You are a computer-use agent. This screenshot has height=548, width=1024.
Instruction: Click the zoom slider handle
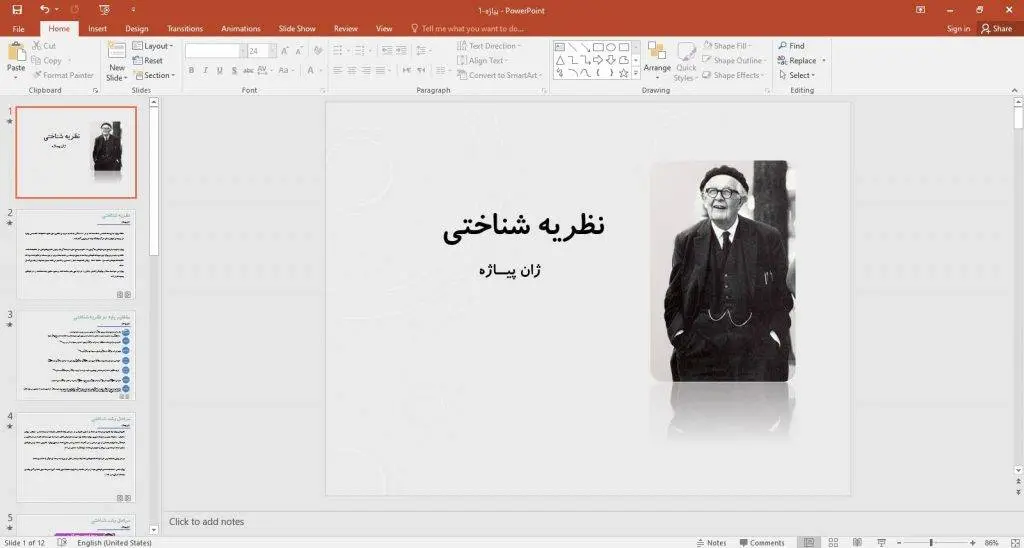pyautogui.click(x=931, y=543)
